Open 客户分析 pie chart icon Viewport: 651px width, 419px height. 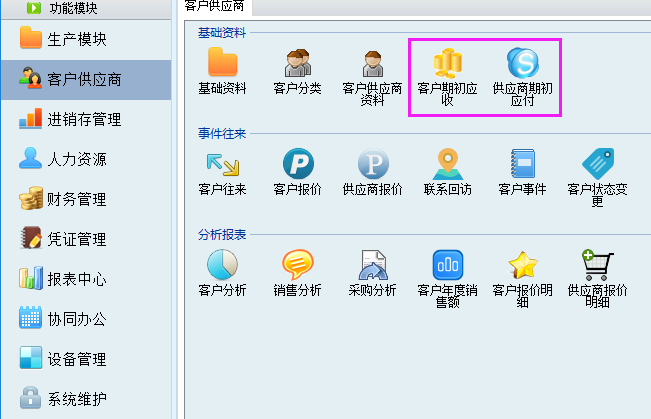[222, 265]
